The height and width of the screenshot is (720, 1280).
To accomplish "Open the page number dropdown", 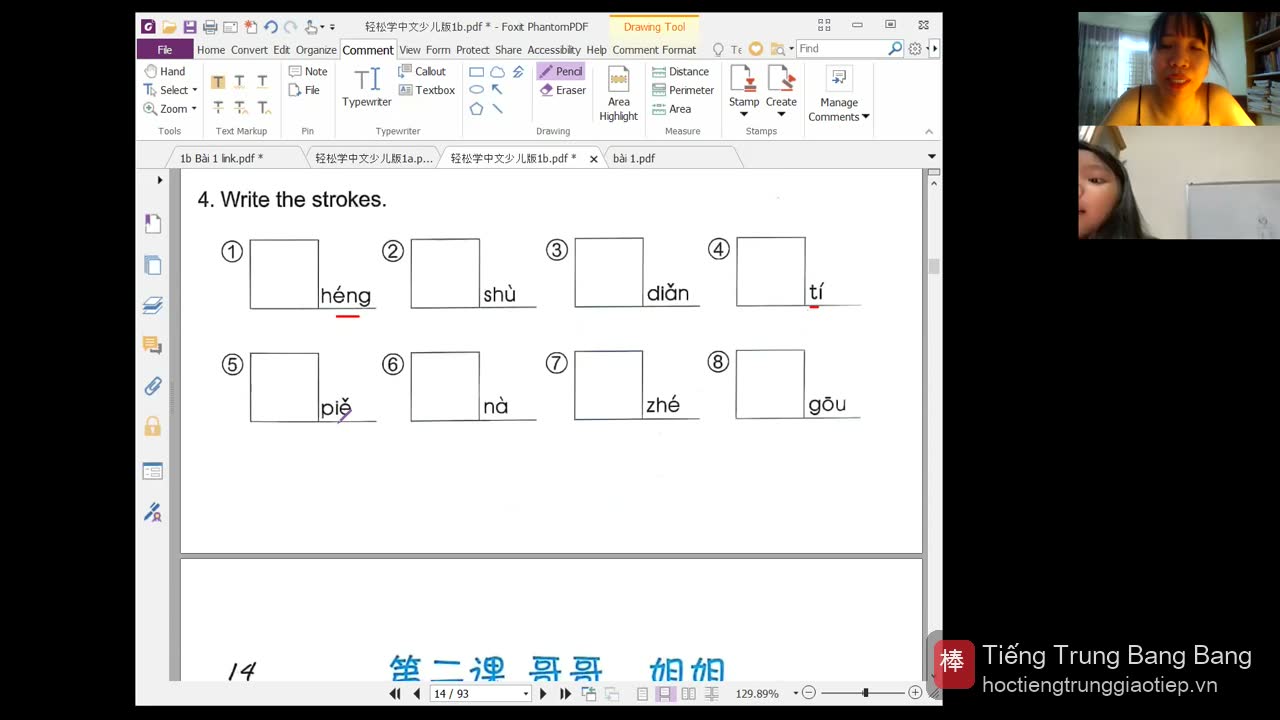I will tap(526, 693).
